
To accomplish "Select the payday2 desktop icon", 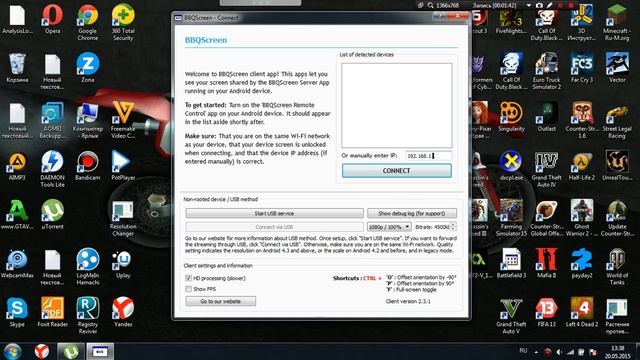I will click(x=582, y=264).
